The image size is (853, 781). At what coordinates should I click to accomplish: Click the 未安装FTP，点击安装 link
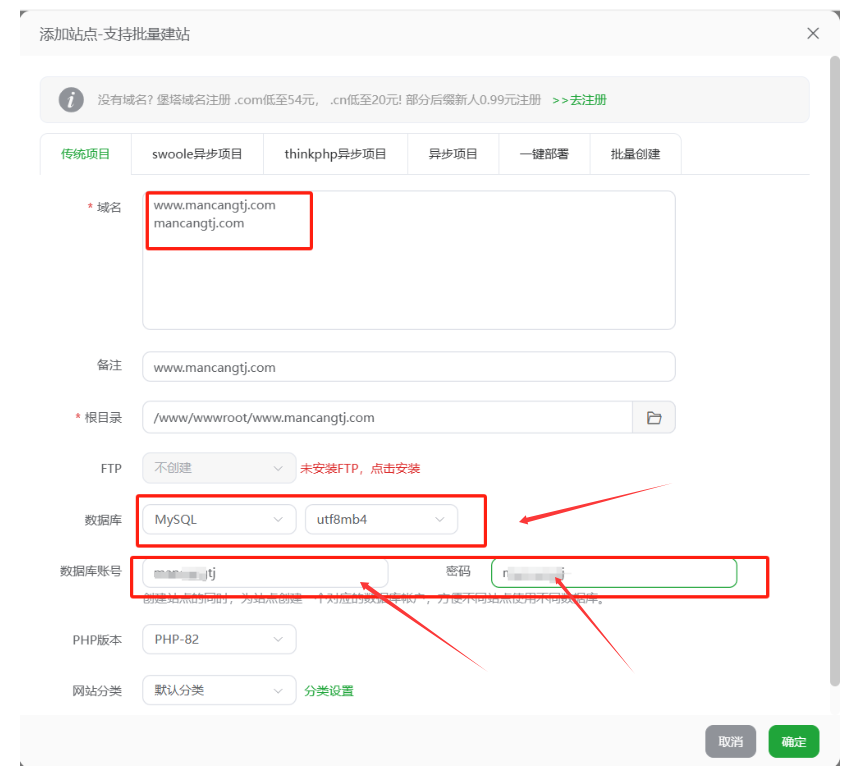pyautogui.click(x=360, y=468)
